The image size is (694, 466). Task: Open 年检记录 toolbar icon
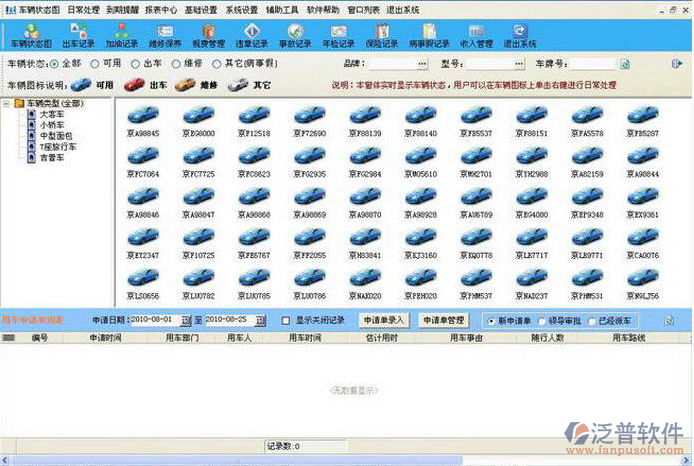[x=338, y=36]
